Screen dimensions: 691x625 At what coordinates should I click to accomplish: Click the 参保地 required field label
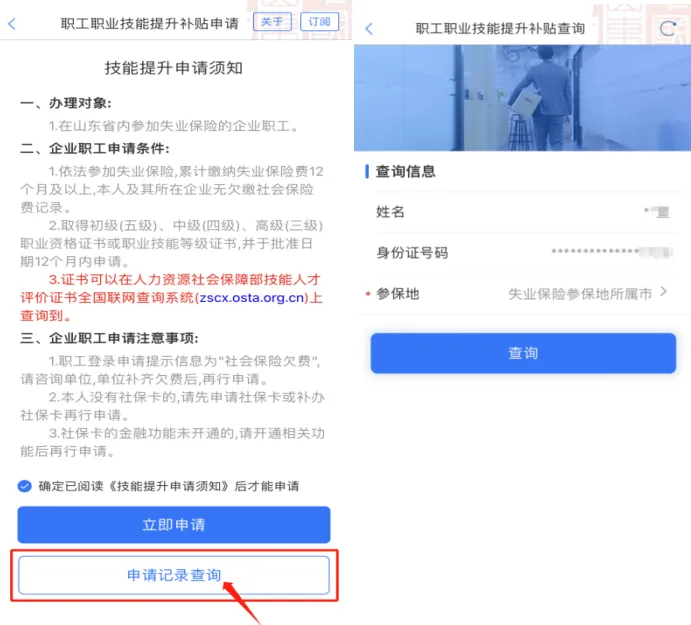(398, 294)
